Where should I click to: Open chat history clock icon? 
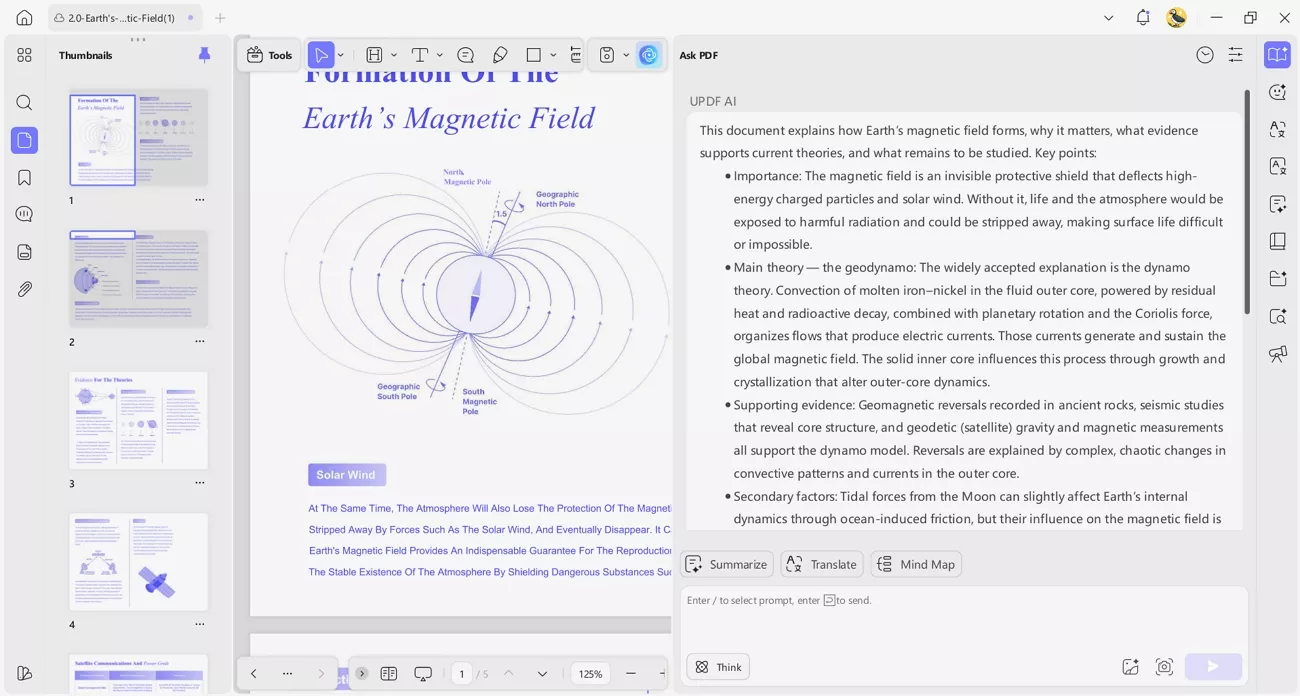1205,55
